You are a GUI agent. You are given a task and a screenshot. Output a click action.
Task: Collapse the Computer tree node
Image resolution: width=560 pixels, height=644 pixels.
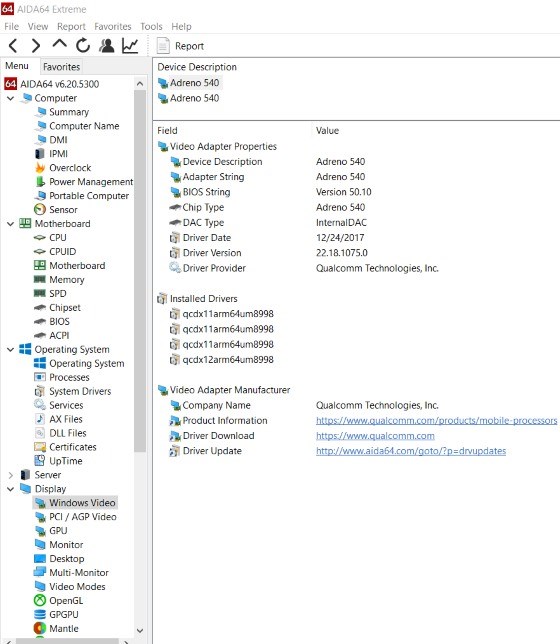11,98
